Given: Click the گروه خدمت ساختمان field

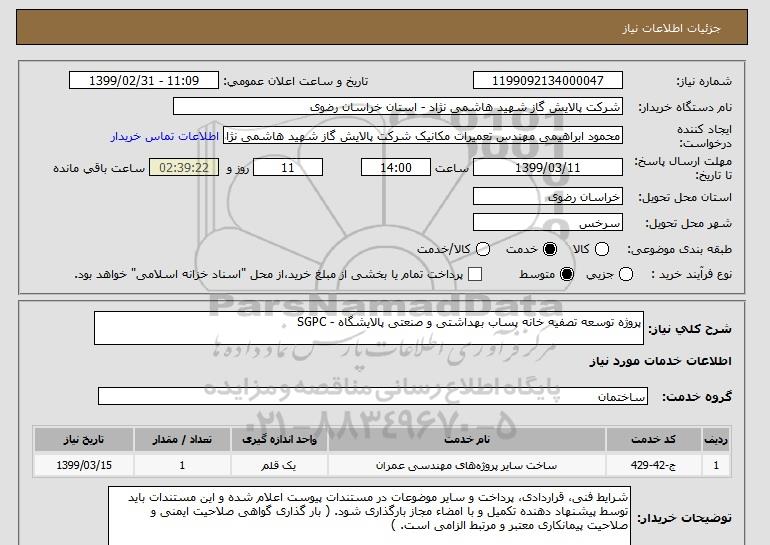Looking at the screenshot, I should point(373,396).
